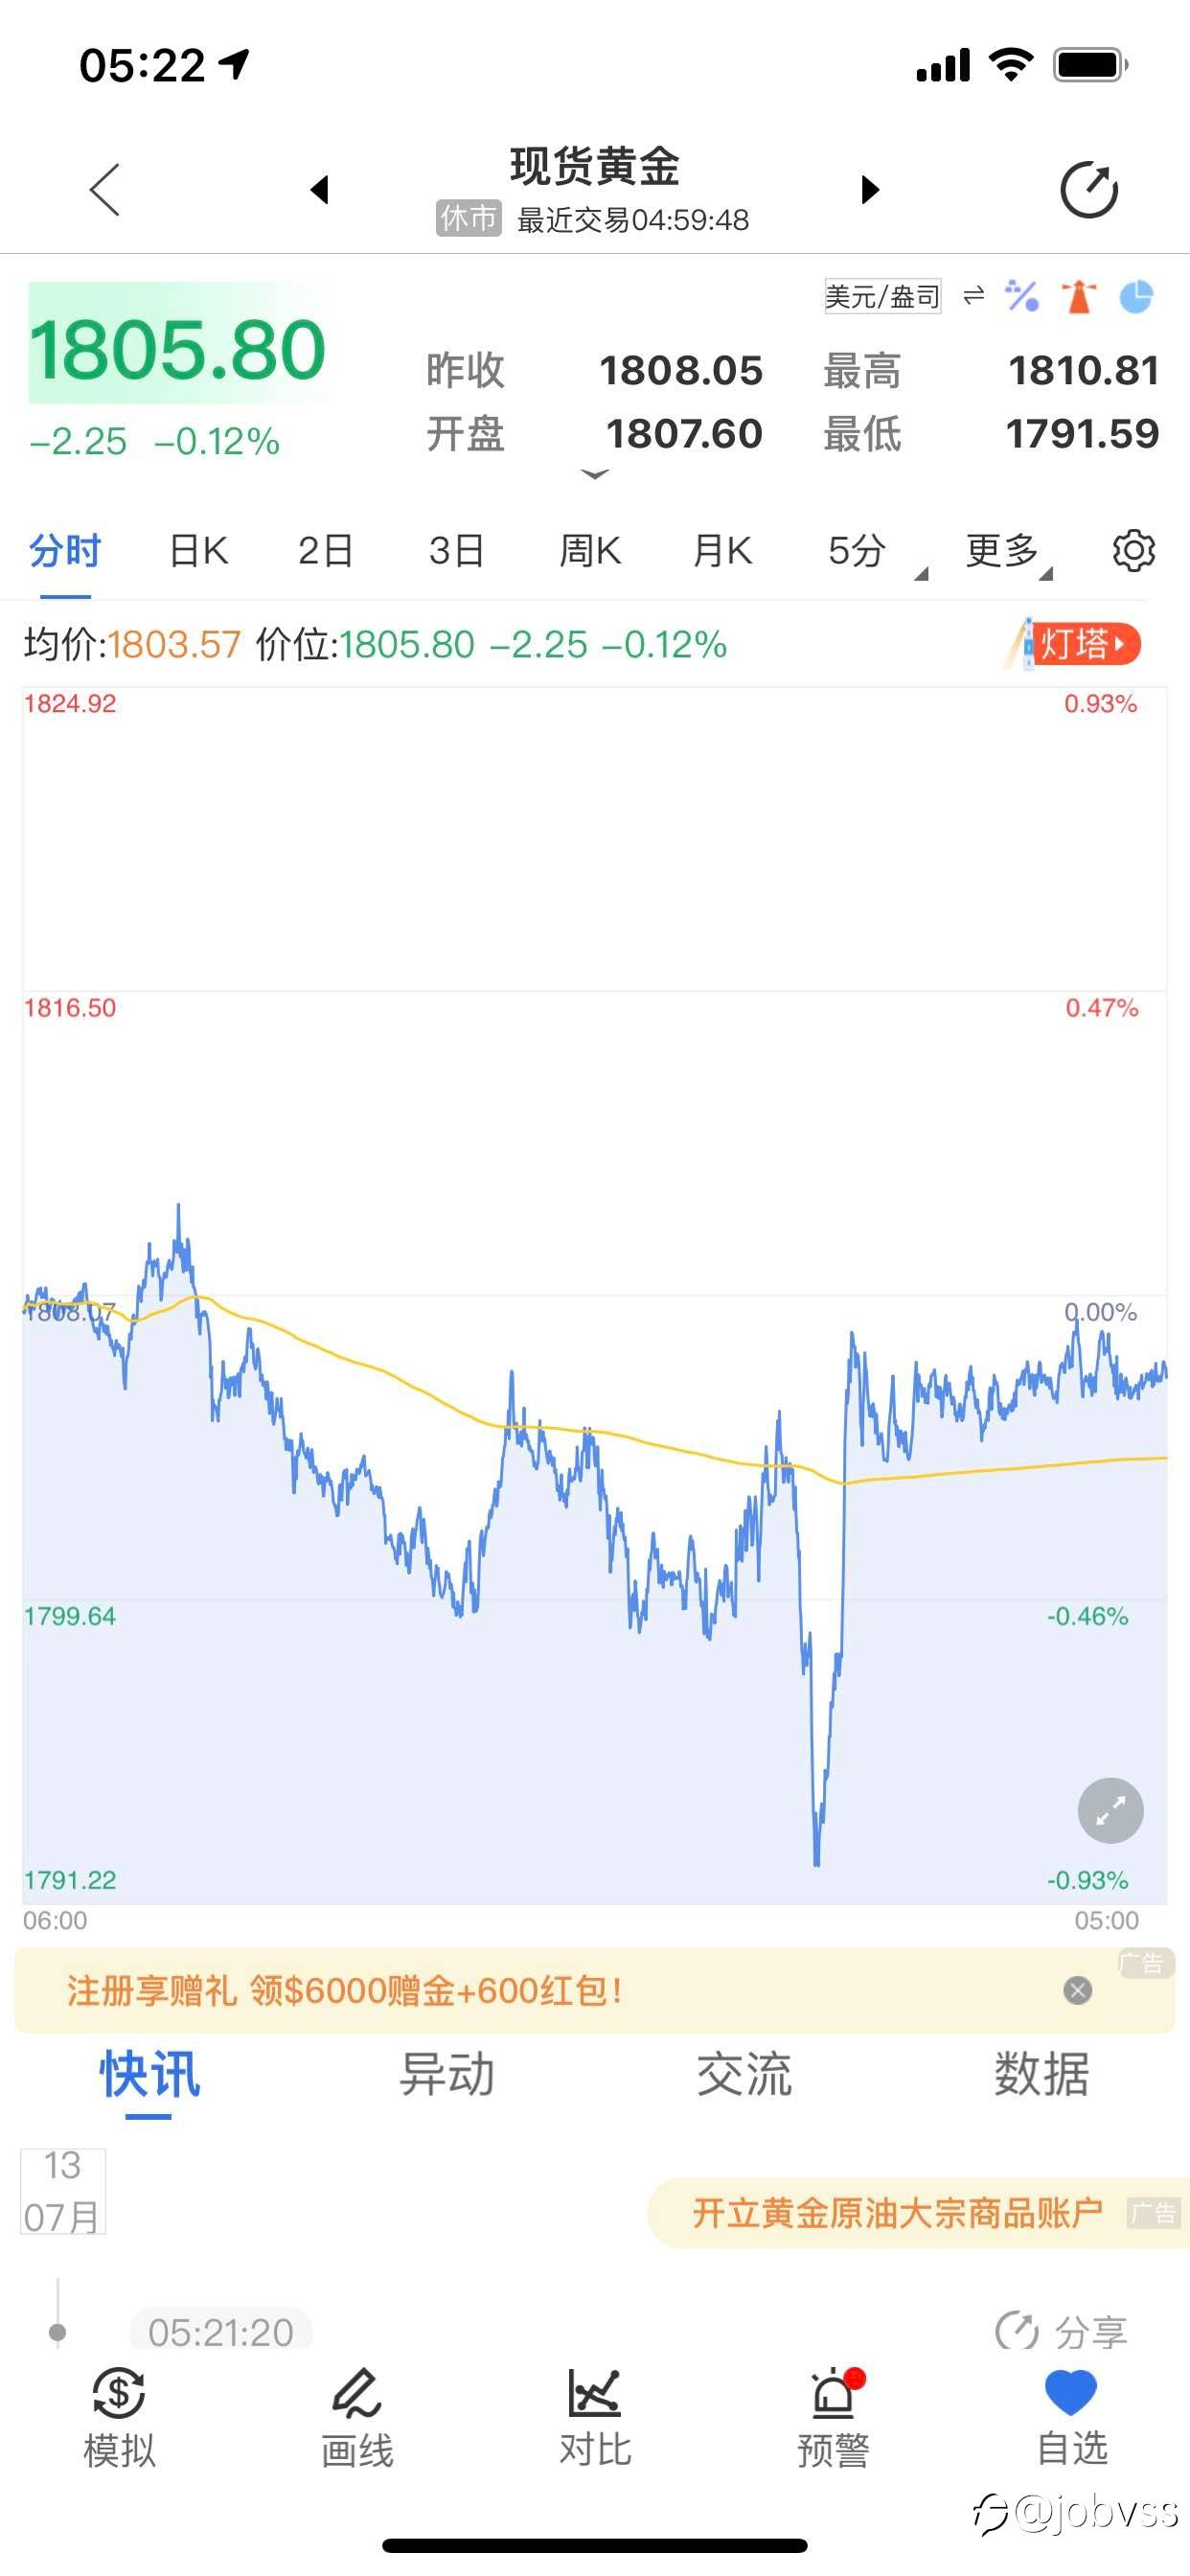Open 预警 price alert

(x=833, y=2418)
